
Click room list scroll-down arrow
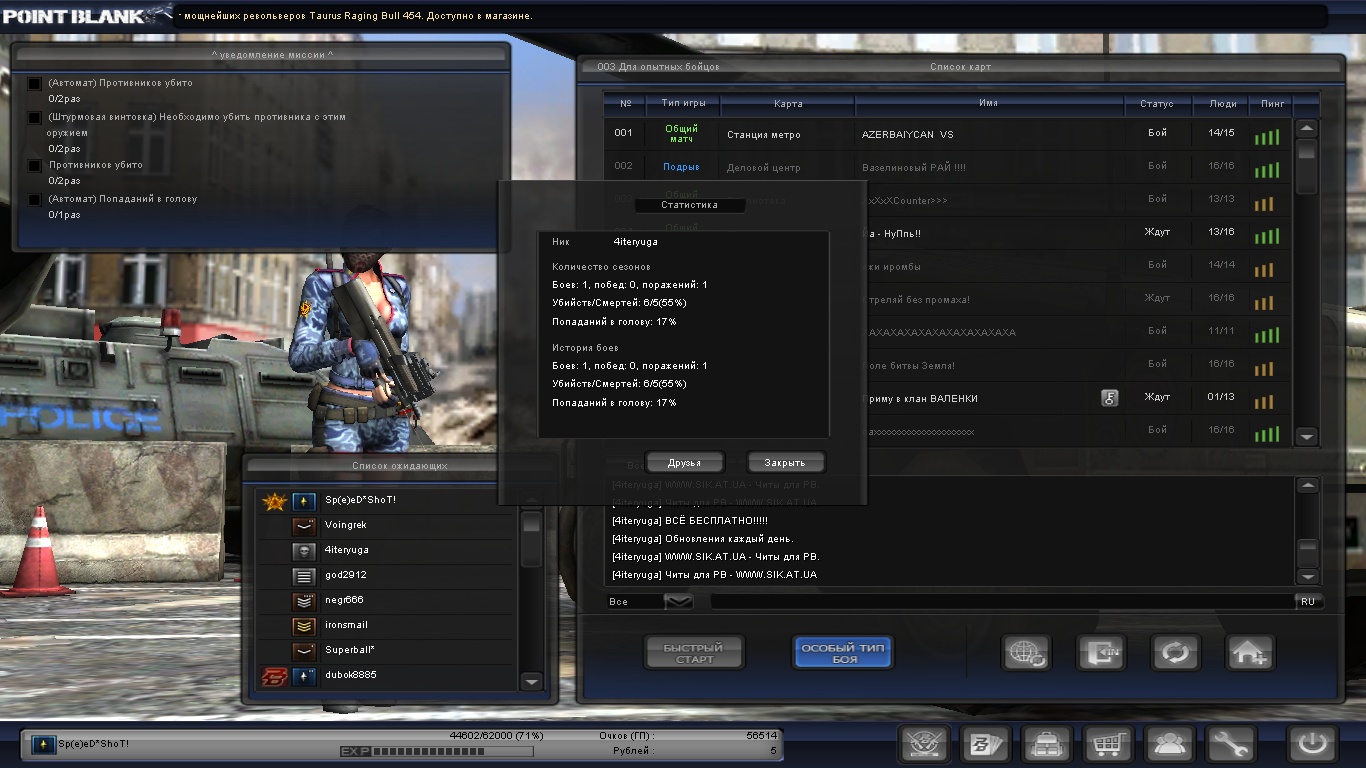click(1306, 436)
